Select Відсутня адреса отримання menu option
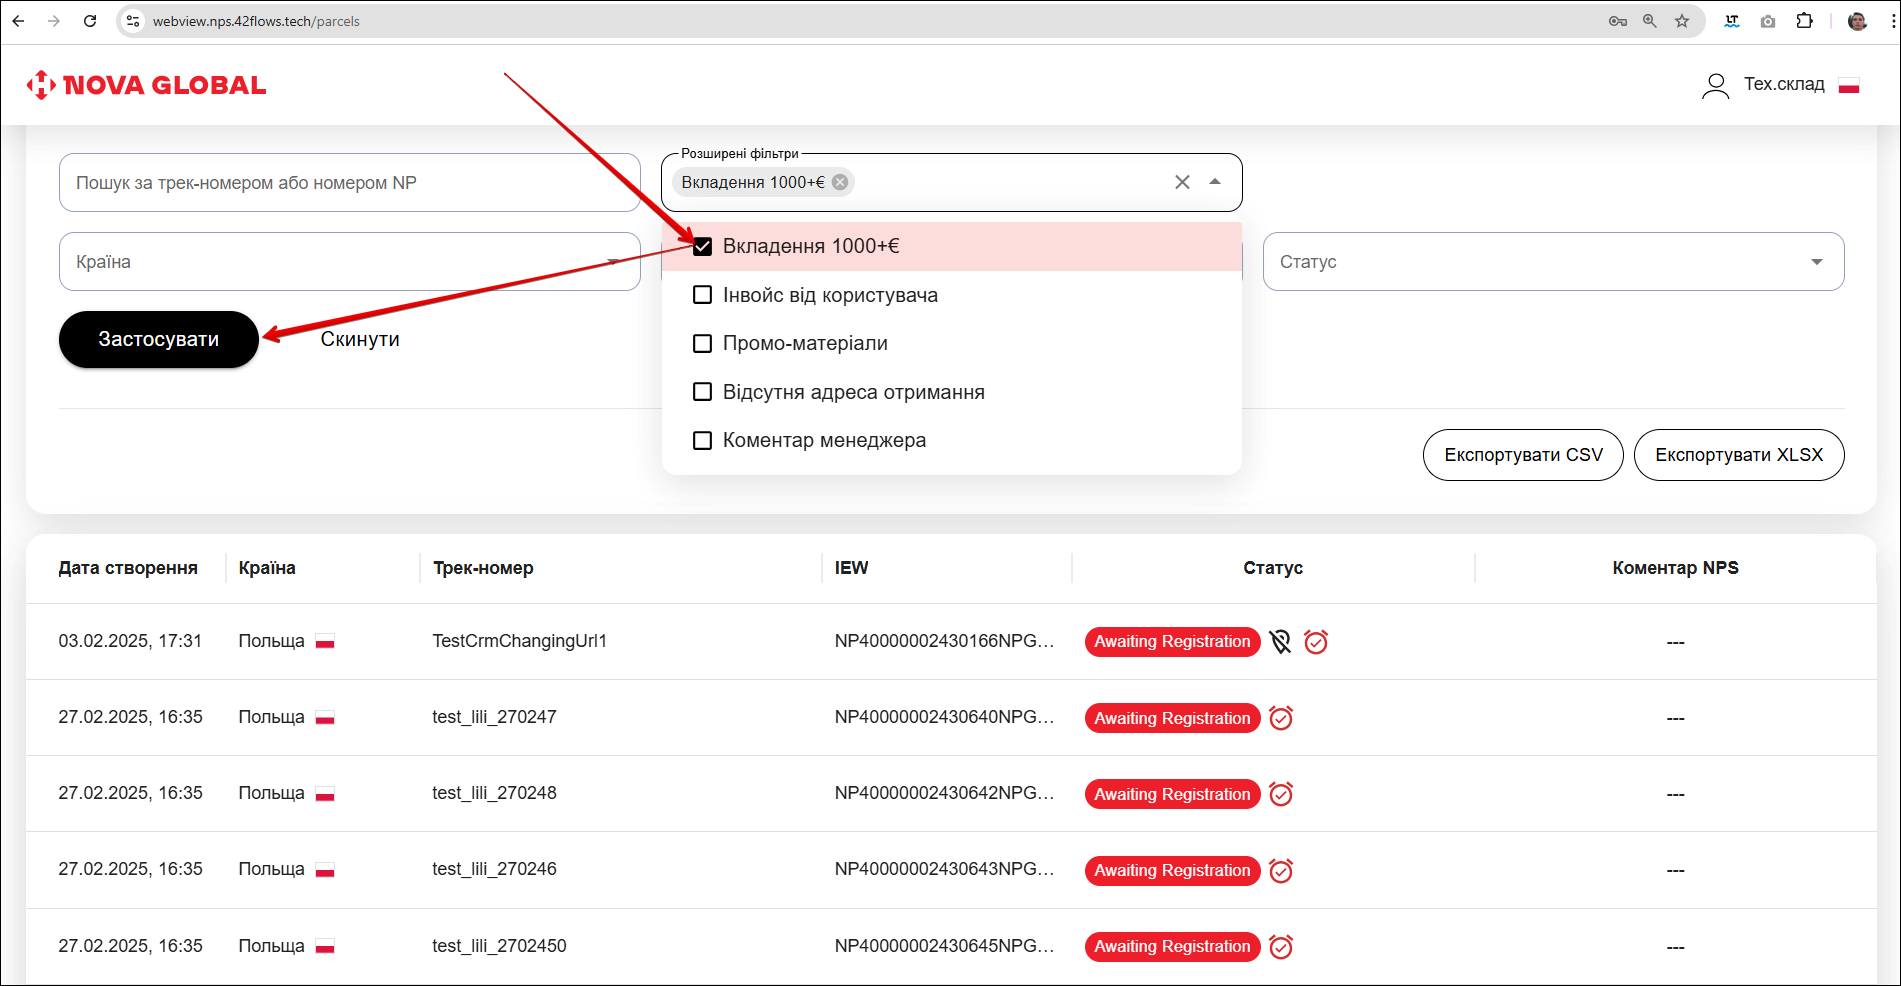Image resolution: width=1901 pixels, height=986 pixels. (x=853, y=392)
